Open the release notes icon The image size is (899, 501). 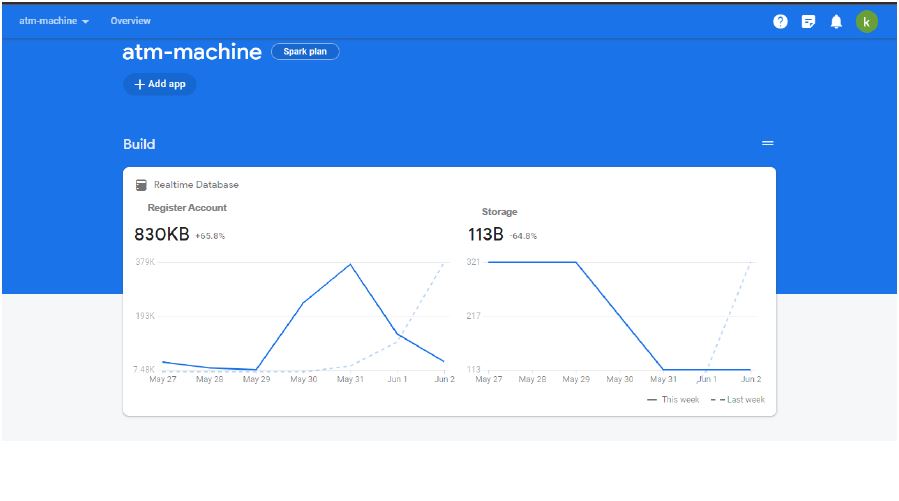click(x=808, y=22)
